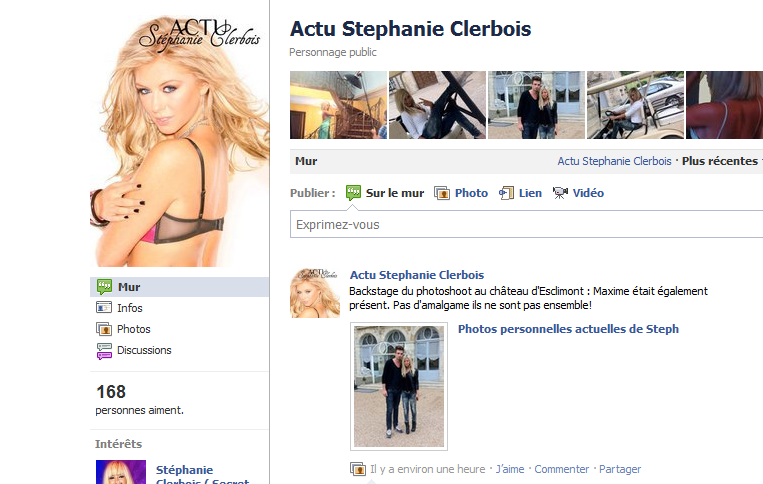Click the Discussions chat icon in sidebar

(x=104, y=351)
